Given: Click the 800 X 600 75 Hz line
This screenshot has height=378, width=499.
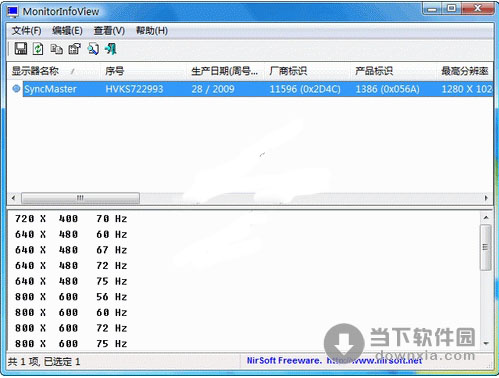Looking at the screenshot, I should [x=71, y=343].
